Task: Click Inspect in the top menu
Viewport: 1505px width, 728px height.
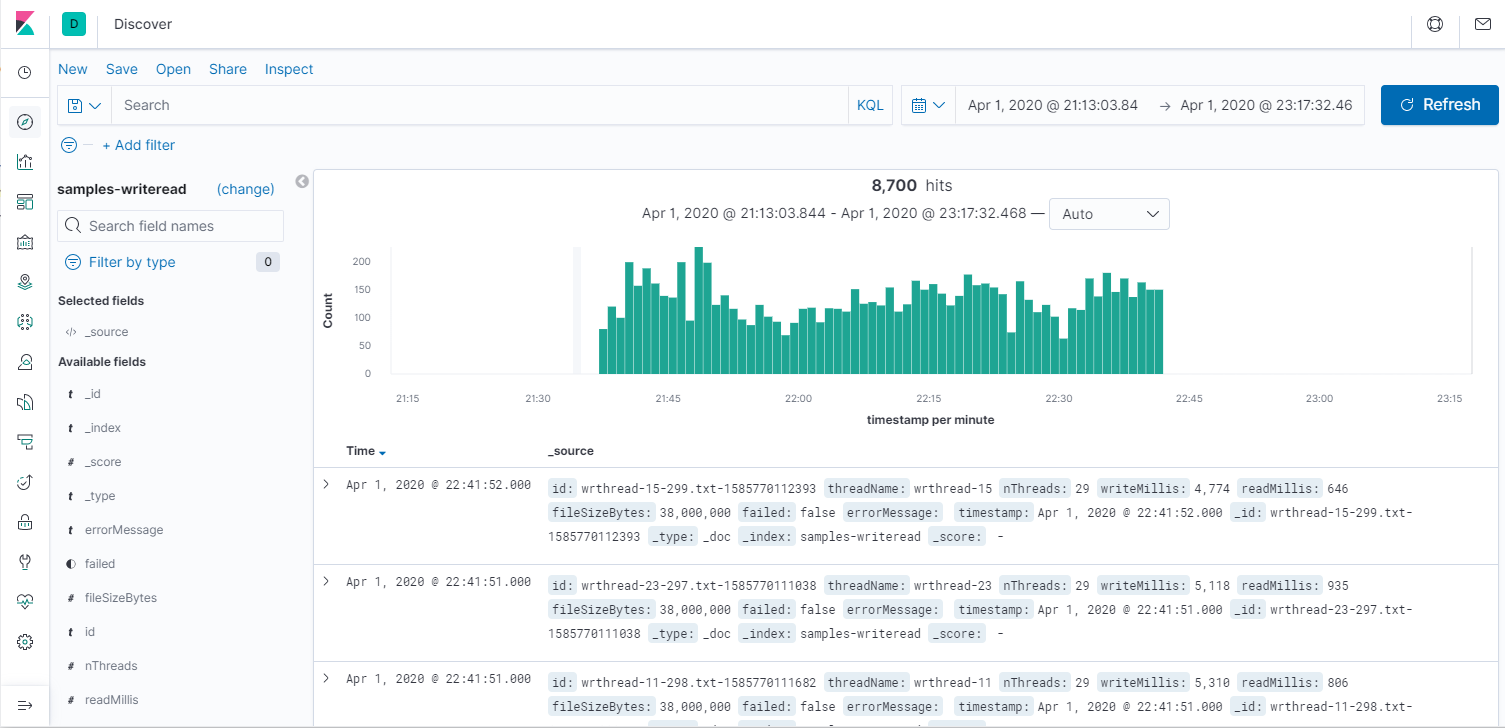Action: click(289, 69)
